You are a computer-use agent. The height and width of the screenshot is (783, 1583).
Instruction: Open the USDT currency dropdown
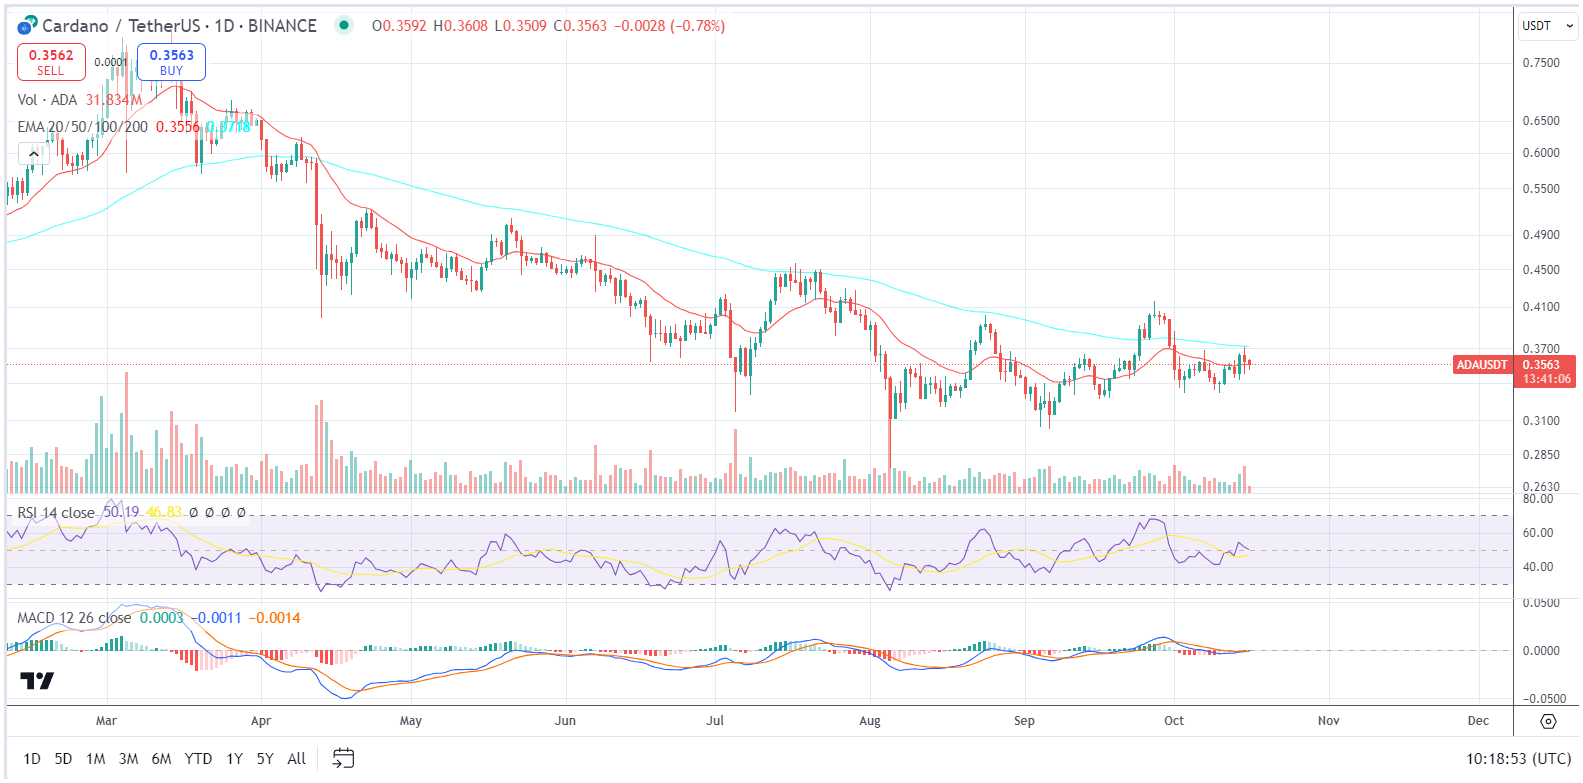click(1548, 26)
